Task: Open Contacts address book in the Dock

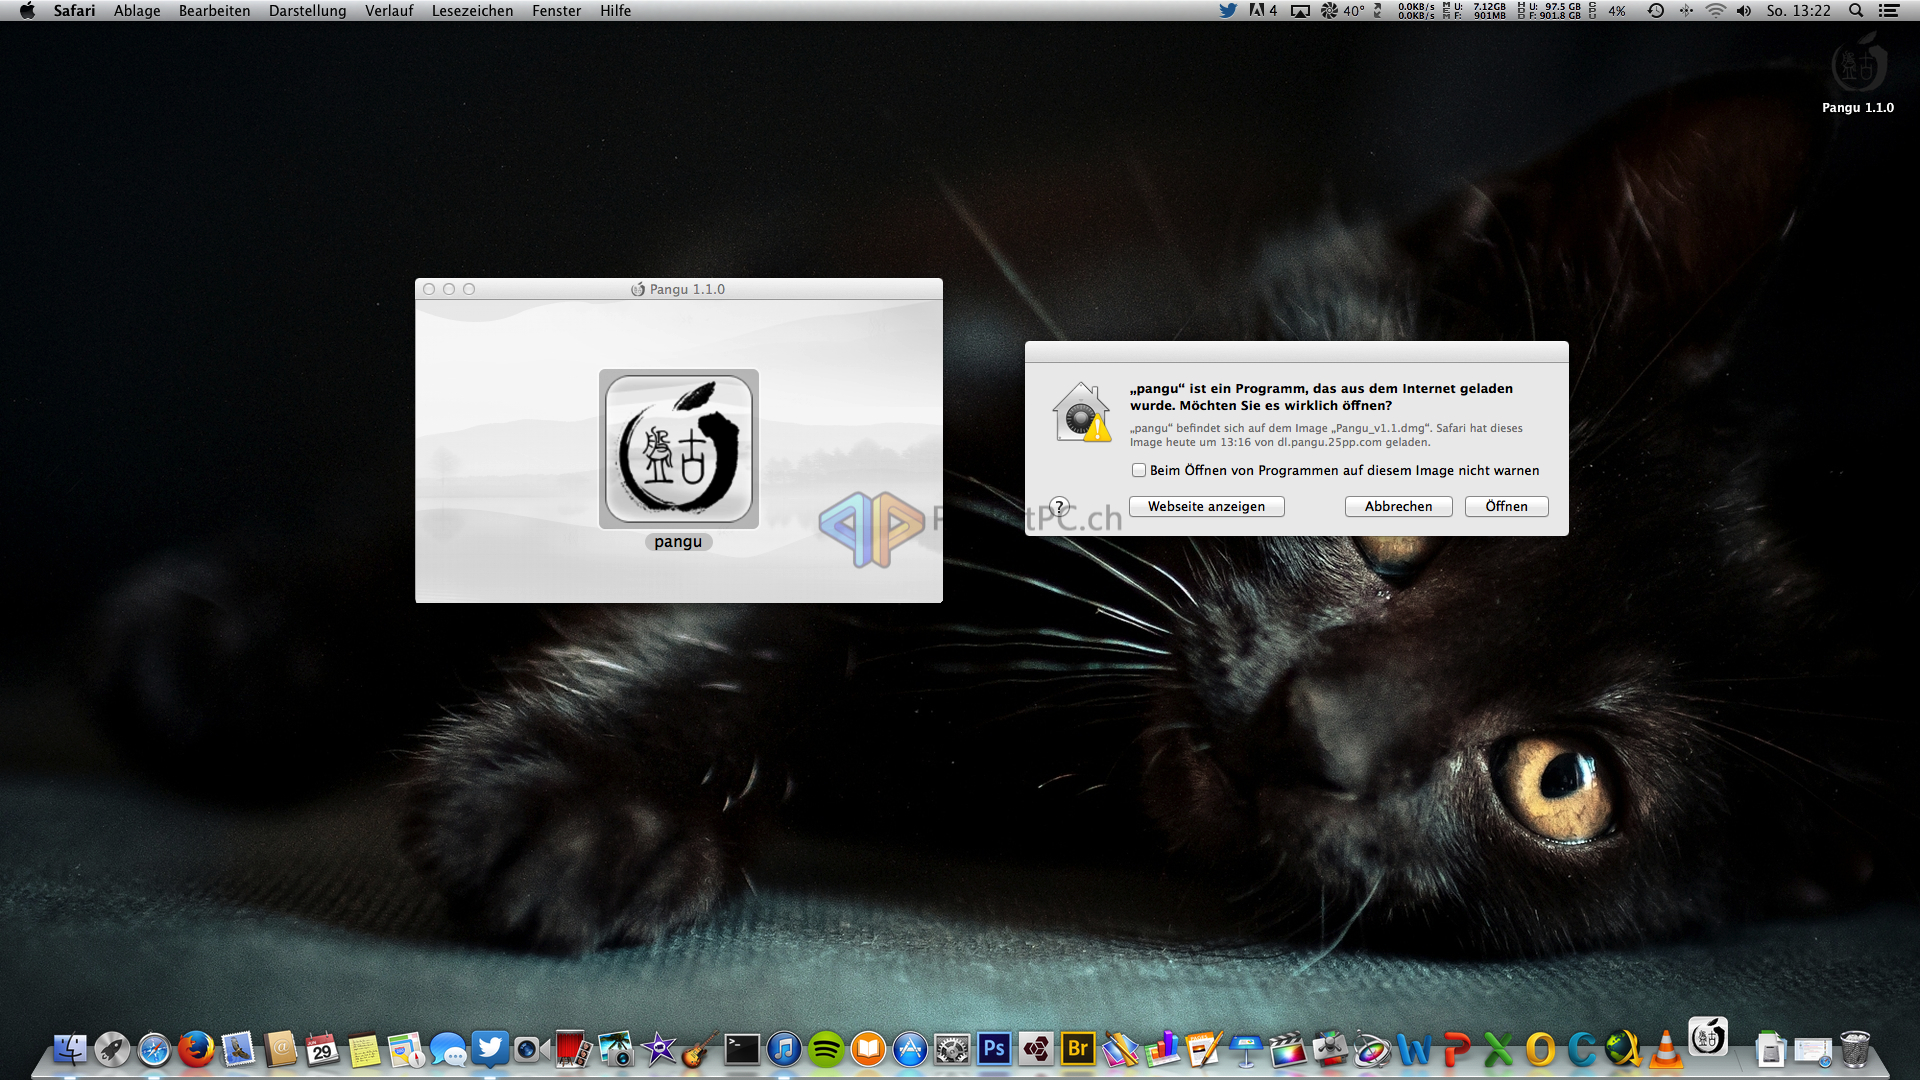Action: point(281,1049)
